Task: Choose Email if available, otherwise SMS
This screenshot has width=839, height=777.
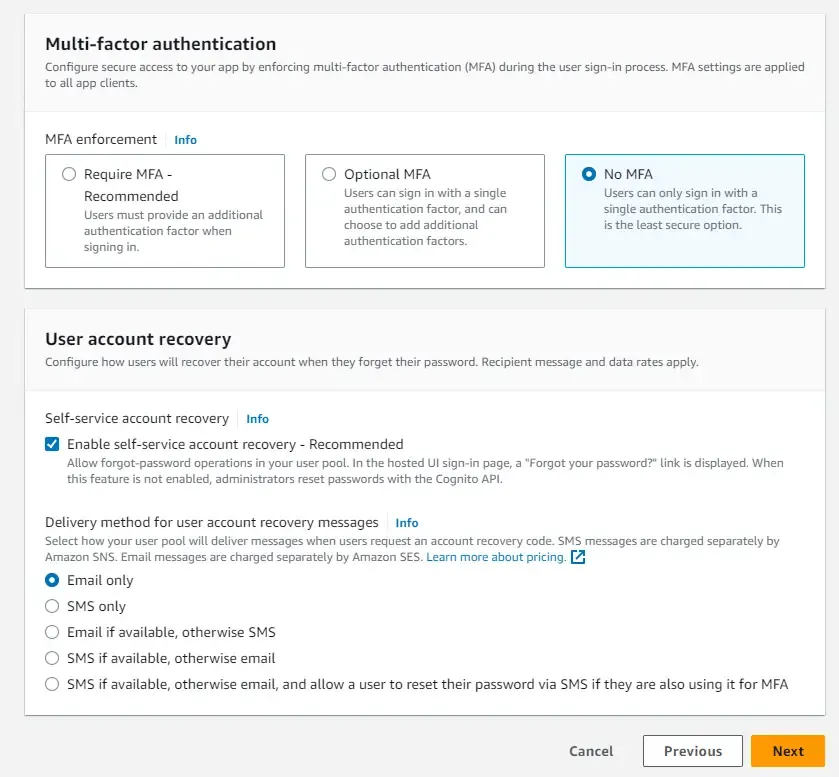Action: (x=51, y=632)
